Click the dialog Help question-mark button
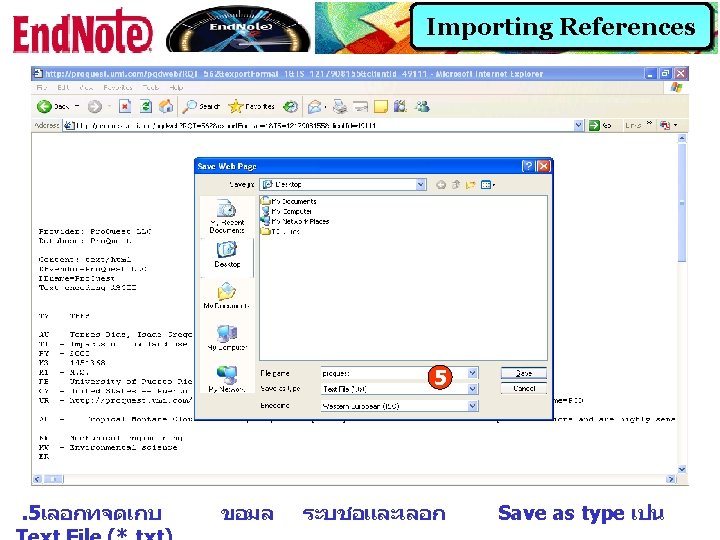Image resolution: width=720 pixels, height=540 pixels. pos(528,166)
